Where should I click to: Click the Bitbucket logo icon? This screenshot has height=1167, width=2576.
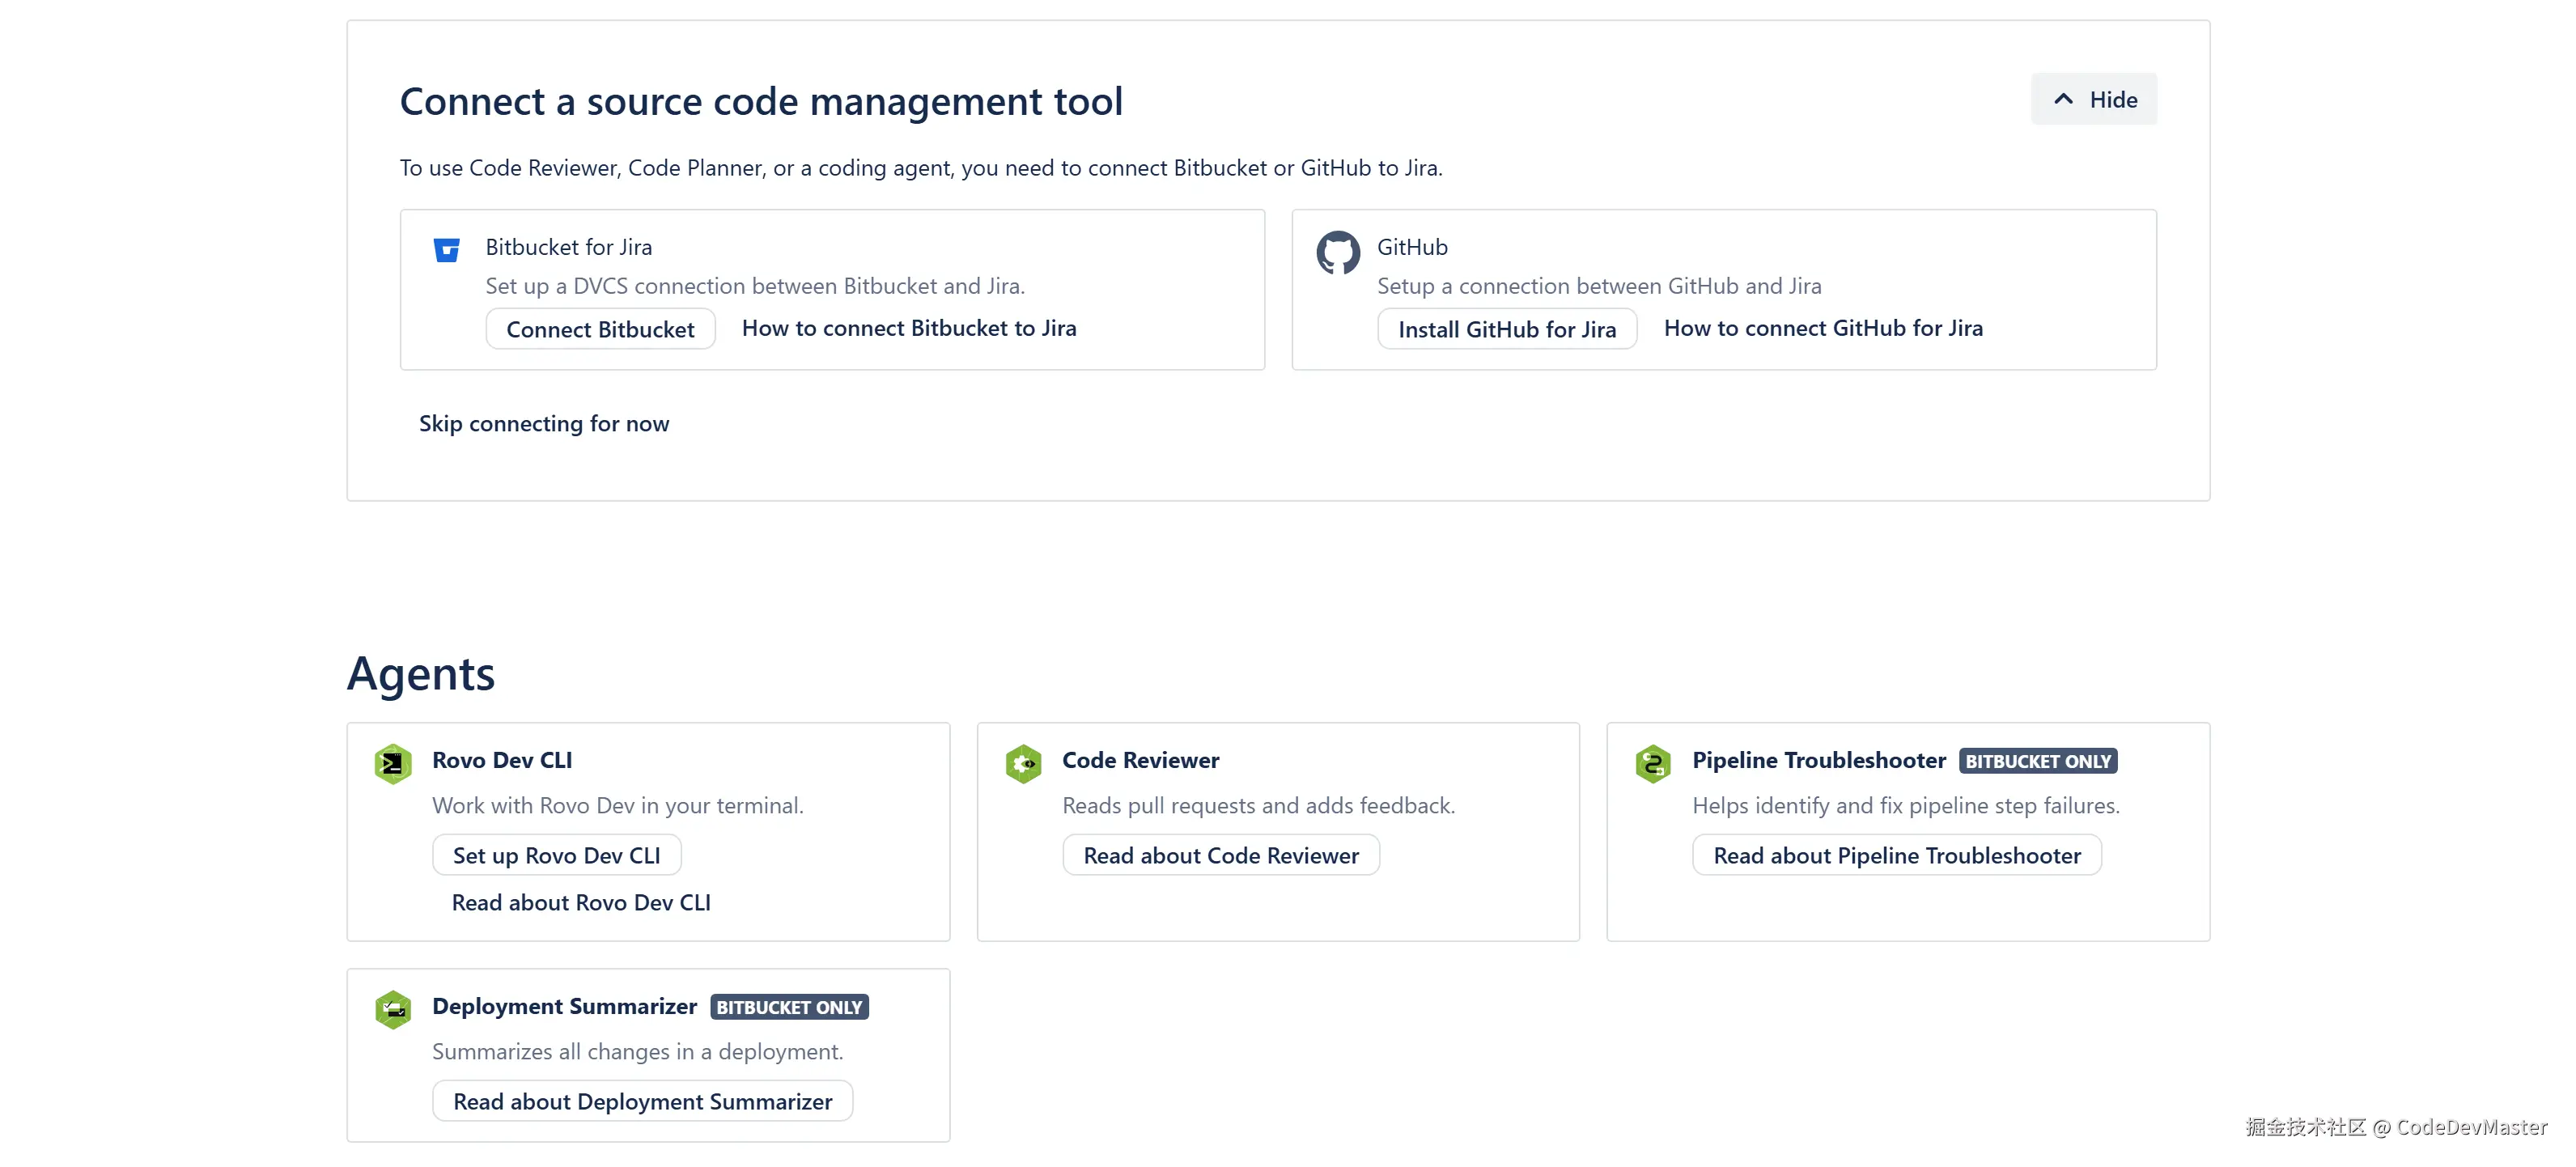(446, 250)
